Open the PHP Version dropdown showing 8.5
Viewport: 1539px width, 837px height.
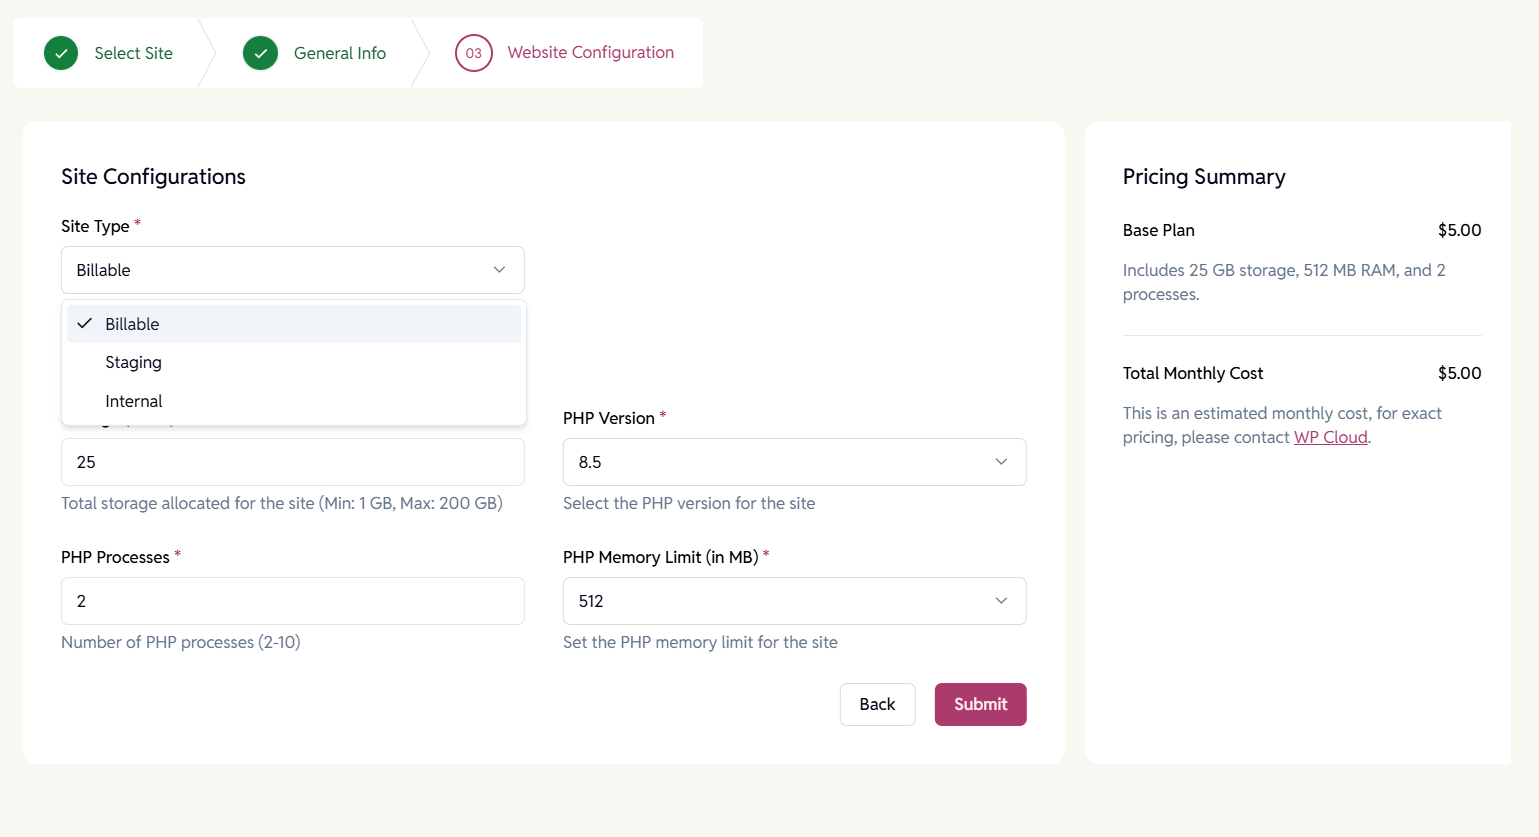[794, 461]
